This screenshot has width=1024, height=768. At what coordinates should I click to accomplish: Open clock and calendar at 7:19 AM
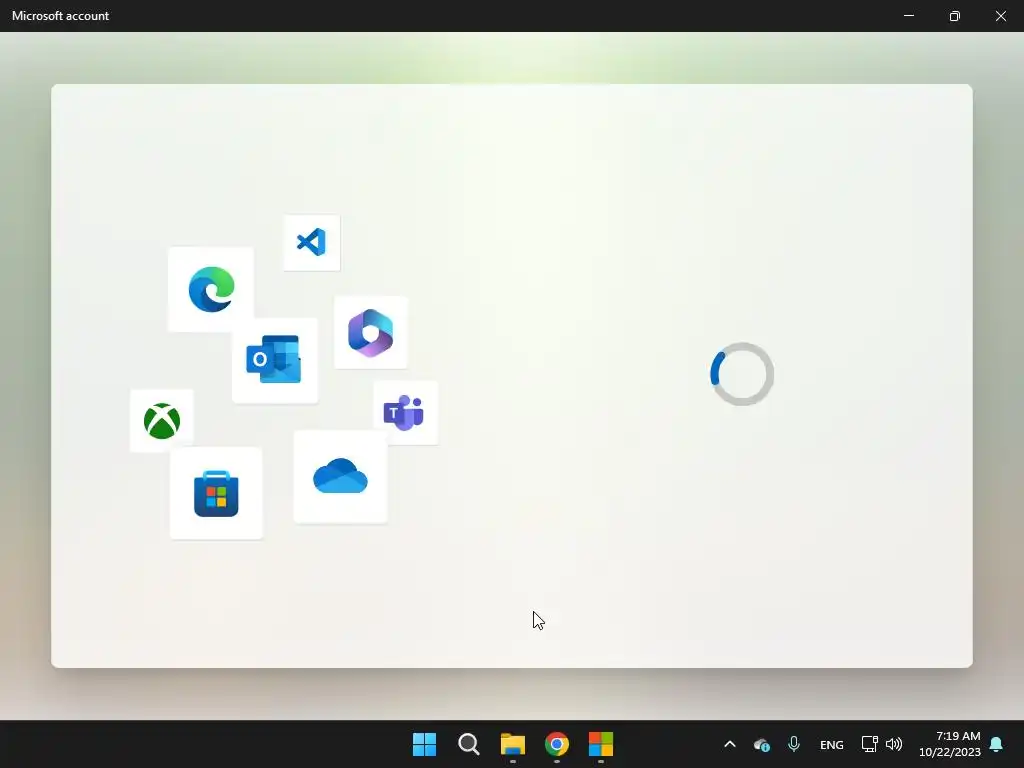click(x=950, y=744)
